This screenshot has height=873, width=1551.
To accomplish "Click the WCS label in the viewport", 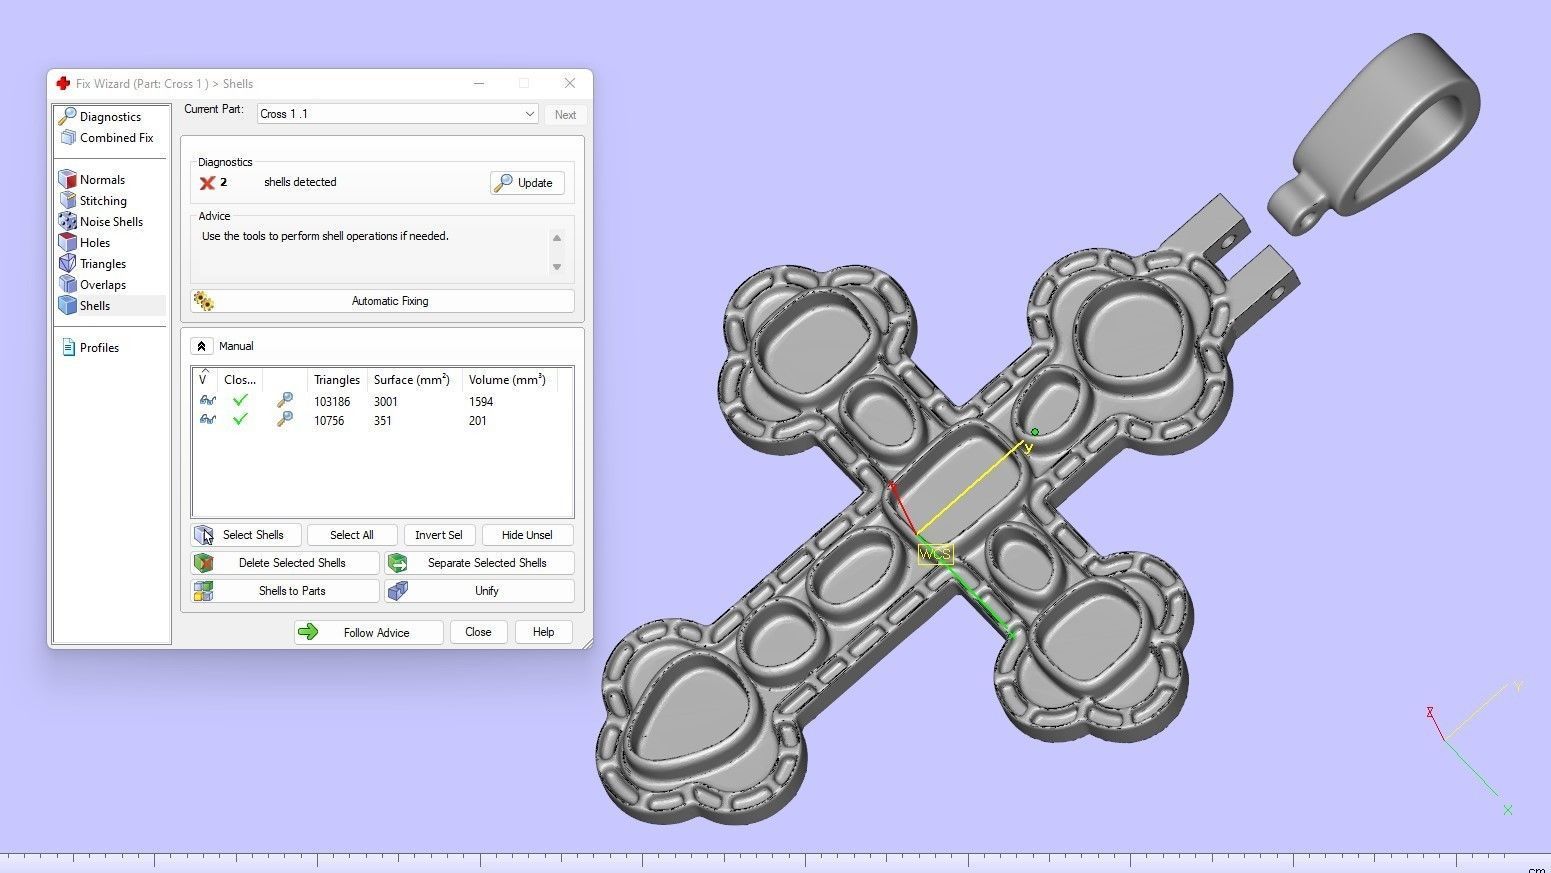I will [935, 554].
